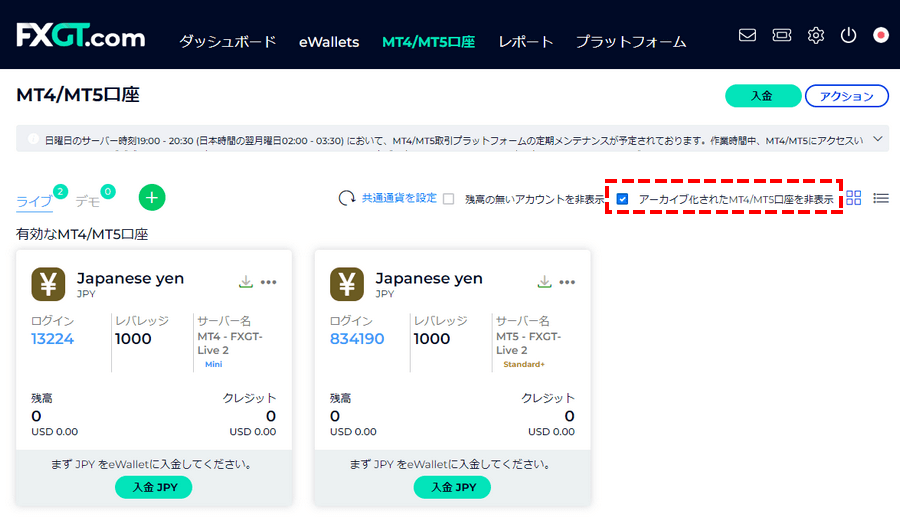Viewport: 900px width, 518px height.
Task: Select the ライブ tab
Action: point(34,201)
